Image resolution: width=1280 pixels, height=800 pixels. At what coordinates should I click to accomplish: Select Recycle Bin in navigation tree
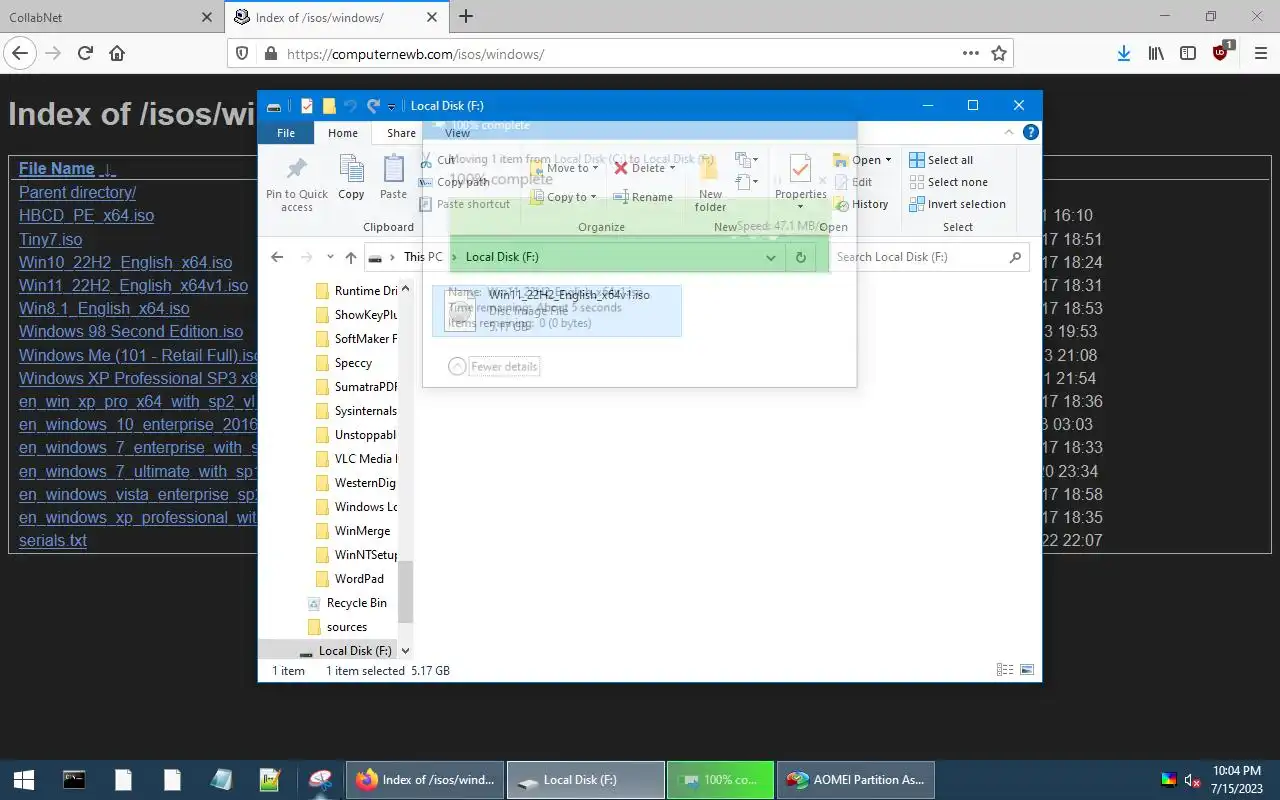(x=346, y=603)
